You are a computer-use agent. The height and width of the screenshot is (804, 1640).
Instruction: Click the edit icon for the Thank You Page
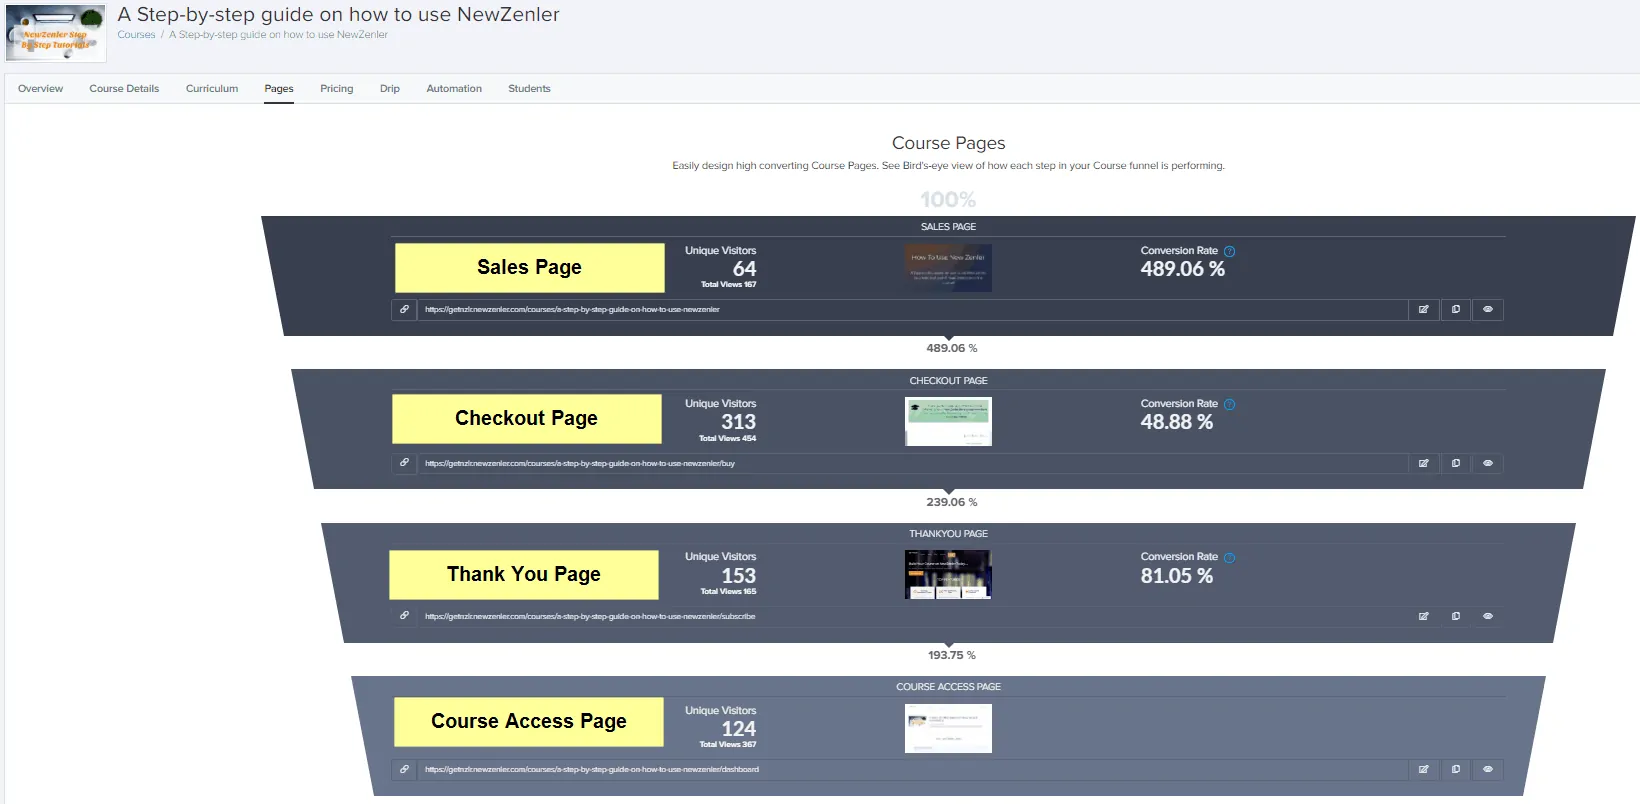1423,616
